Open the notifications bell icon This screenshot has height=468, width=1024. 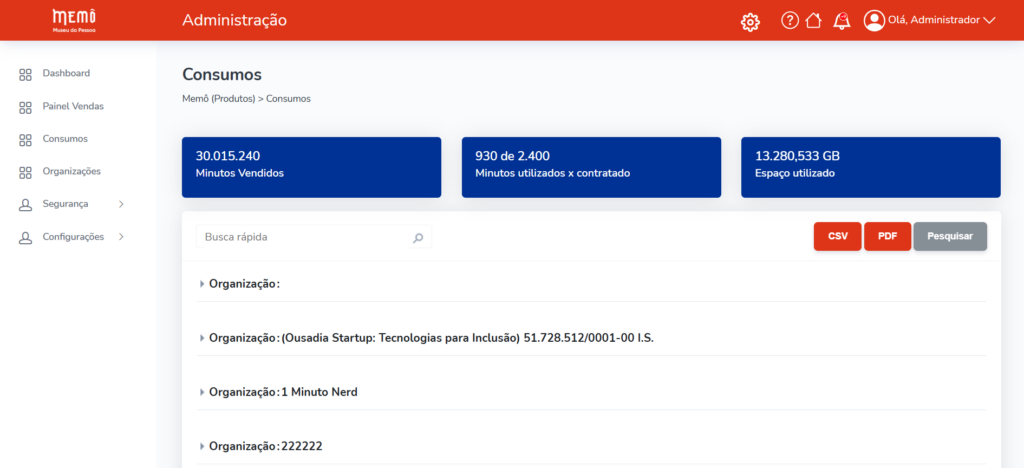pyautogui.click(x=842, y=21)
